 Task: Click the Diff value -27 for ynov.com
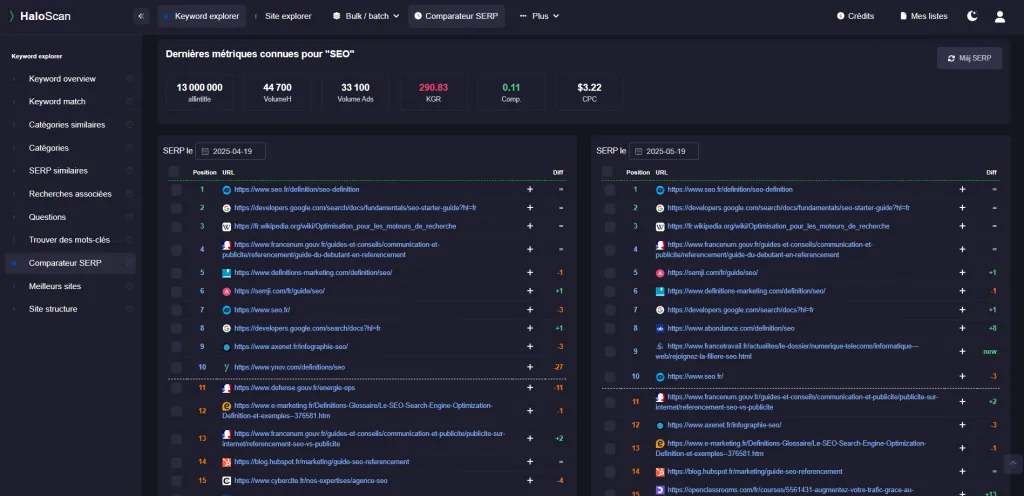coord(558,367)
